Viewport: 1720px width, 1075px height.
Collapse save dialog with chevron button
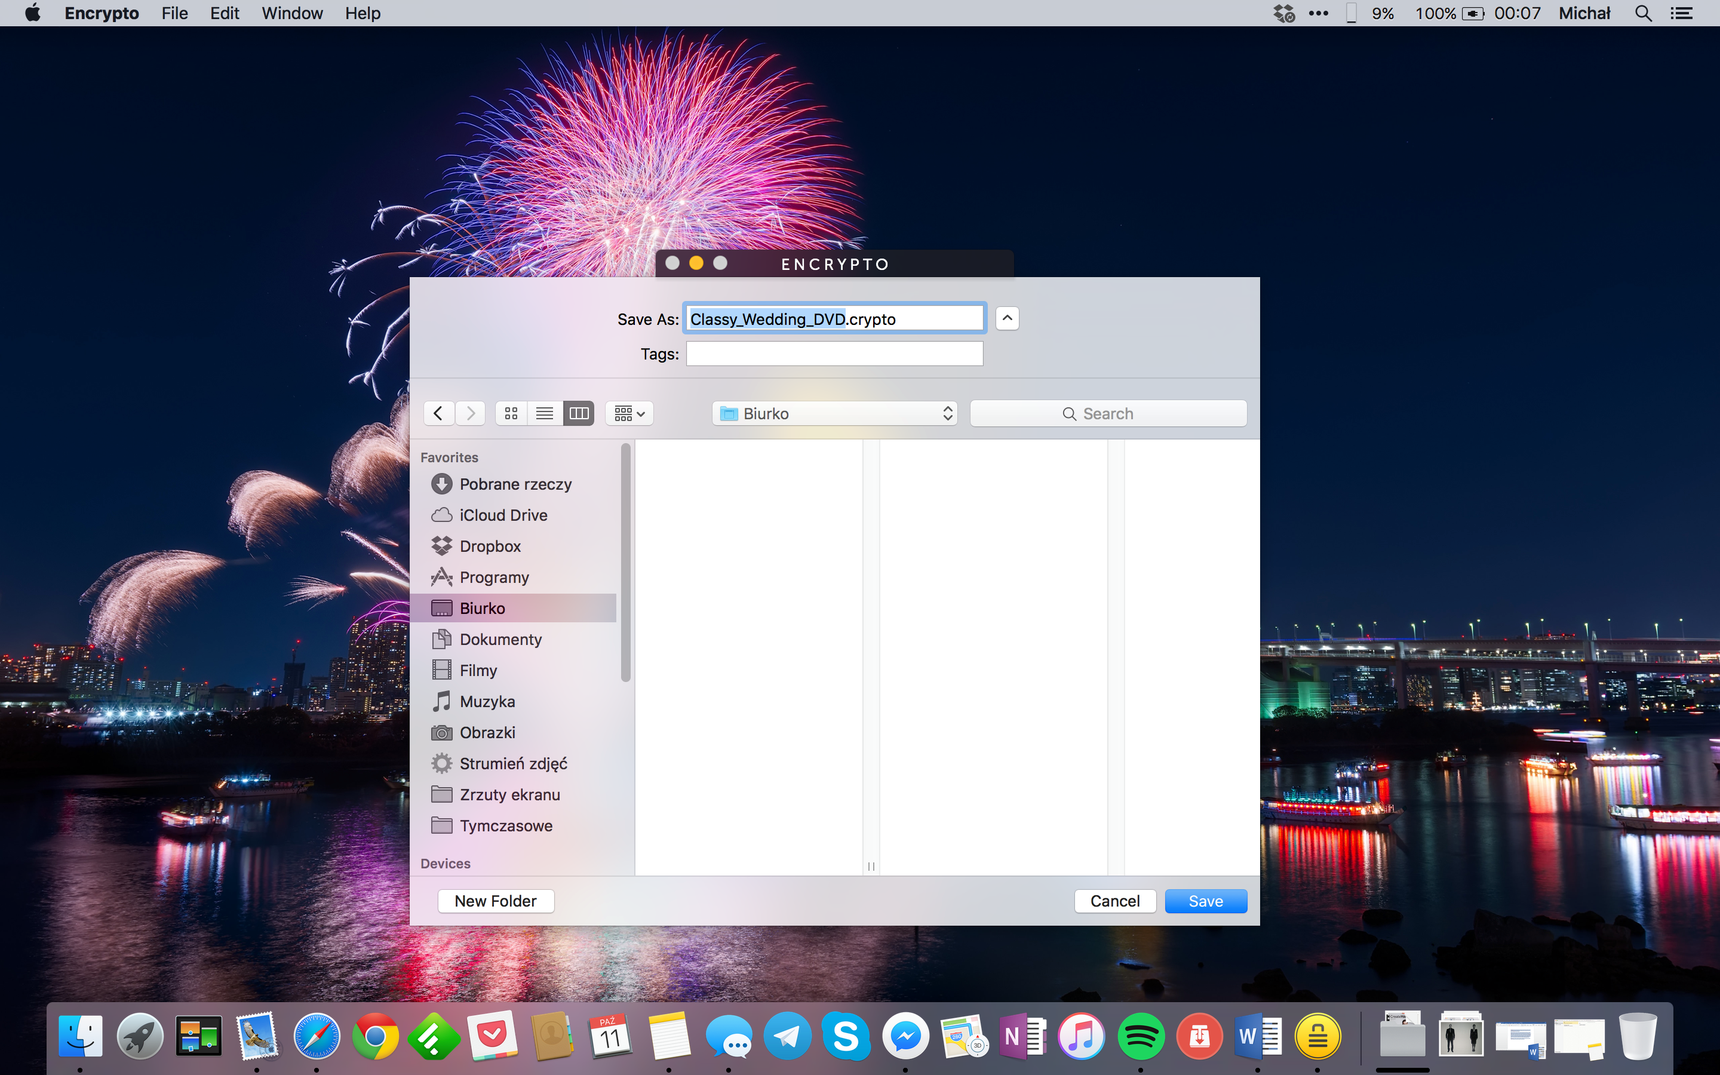pyautogui.click(x=1007, y=318)
